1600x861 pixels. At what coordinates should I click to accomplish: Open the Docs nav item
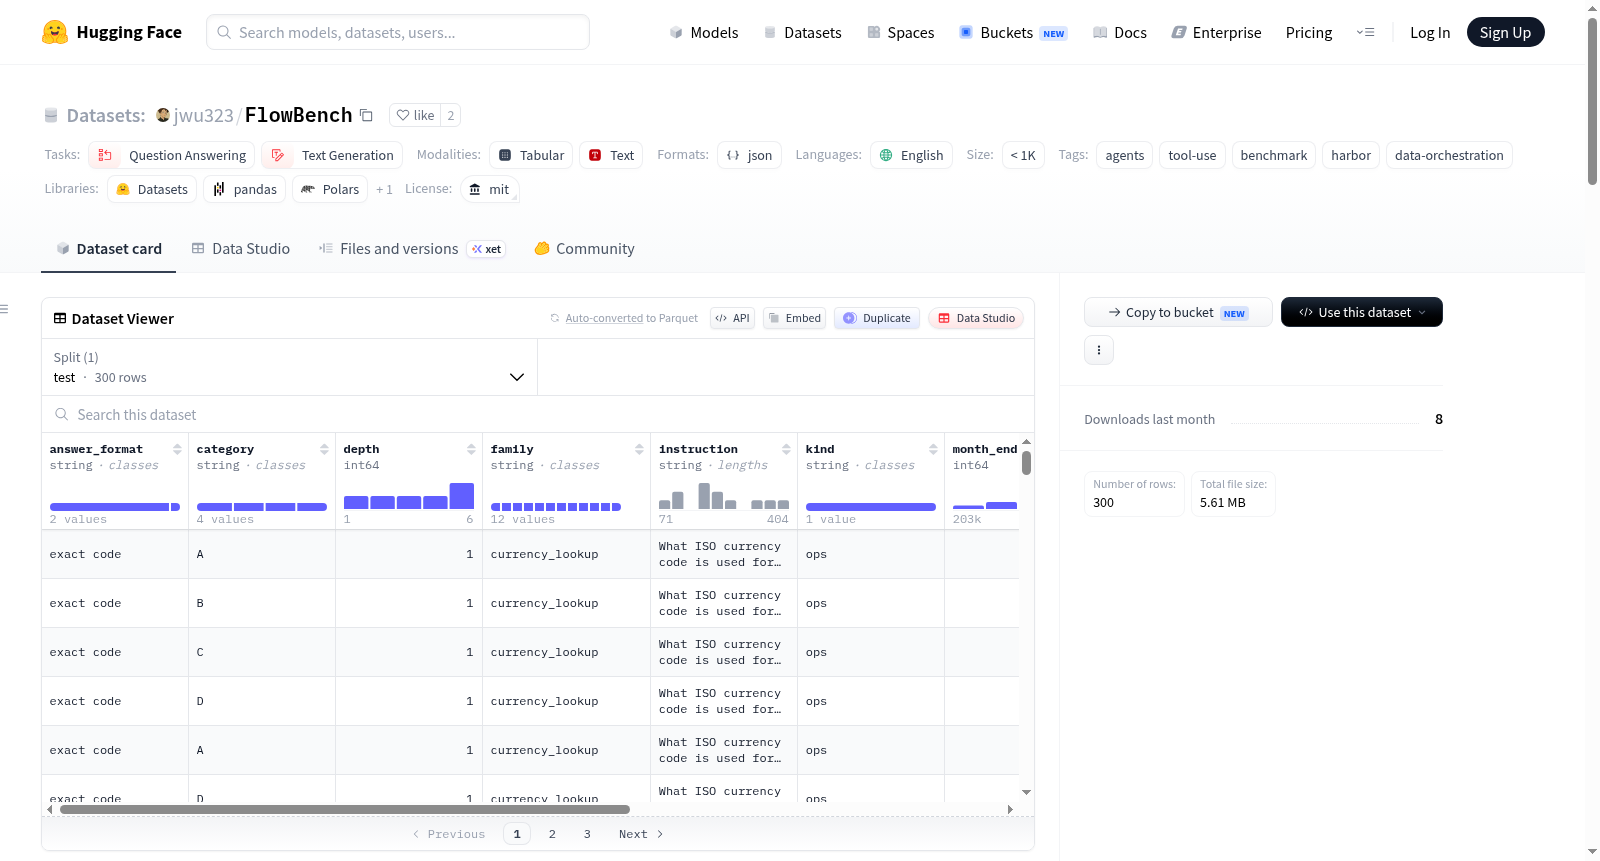(1120, 32)
